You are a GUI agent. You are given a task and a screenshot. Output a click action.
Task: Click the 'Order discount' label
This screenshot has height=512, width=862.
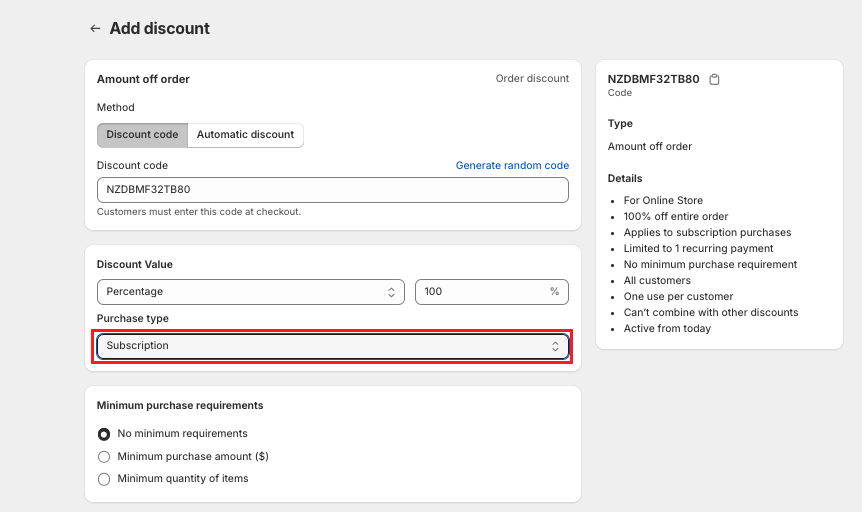click(532, 79)
